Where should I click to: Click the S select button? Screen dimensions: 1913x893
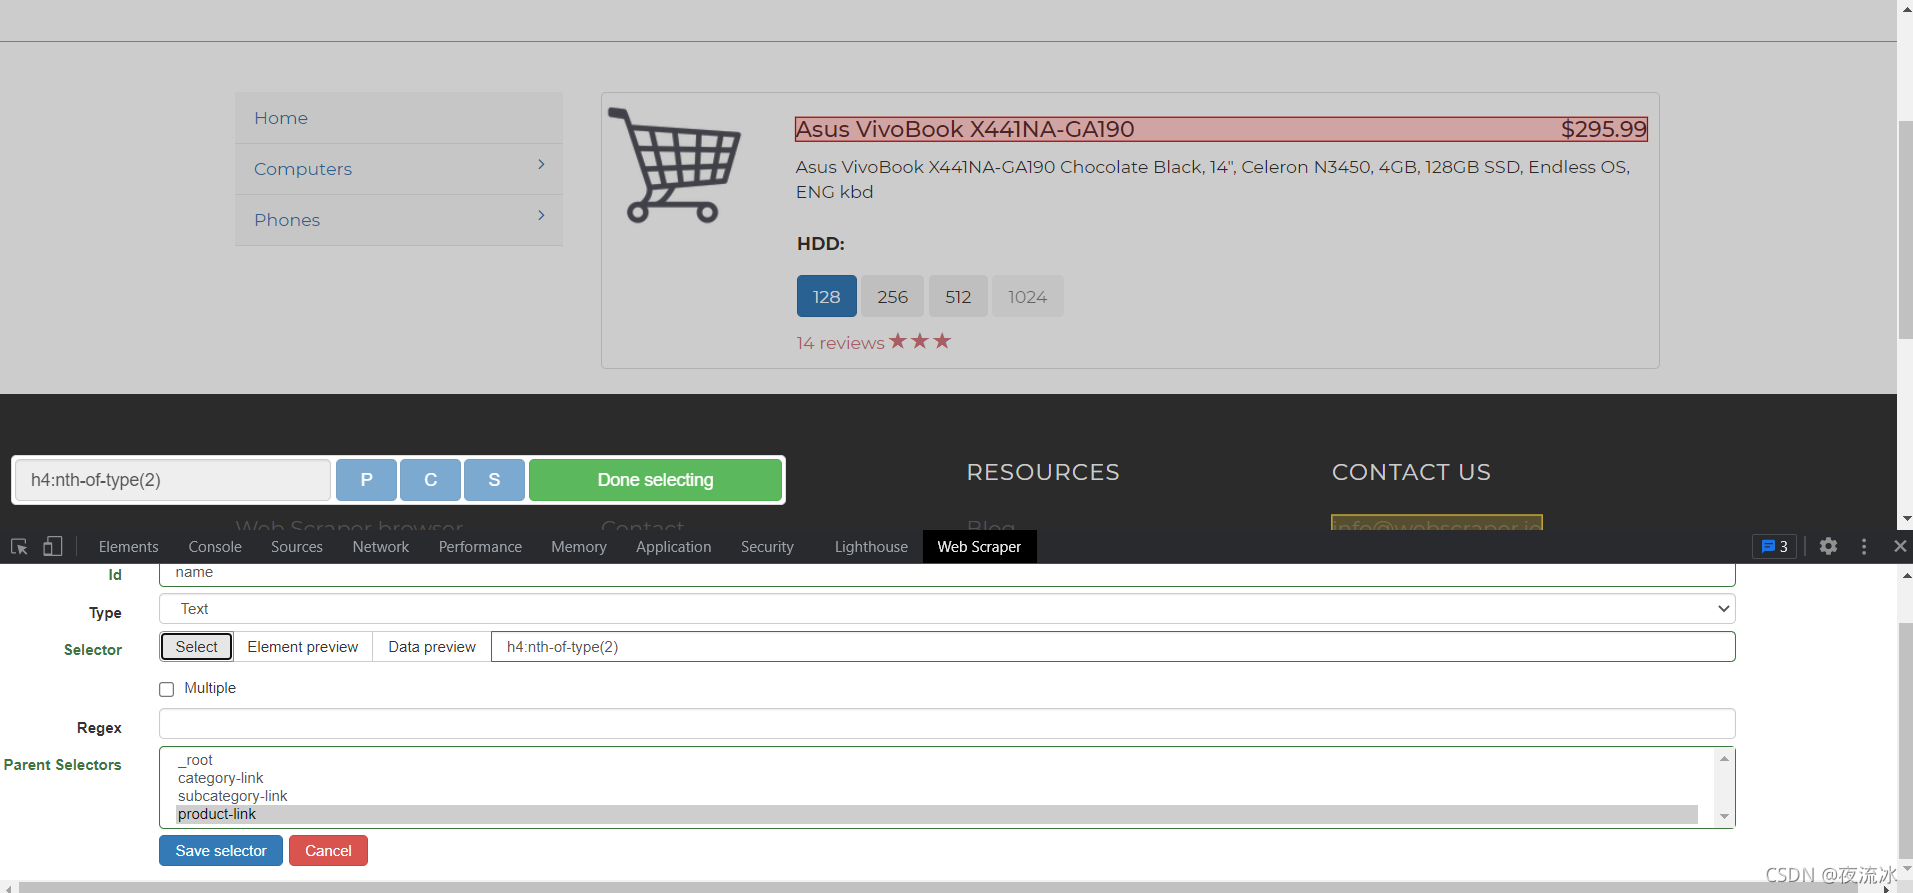click(494, 480)
